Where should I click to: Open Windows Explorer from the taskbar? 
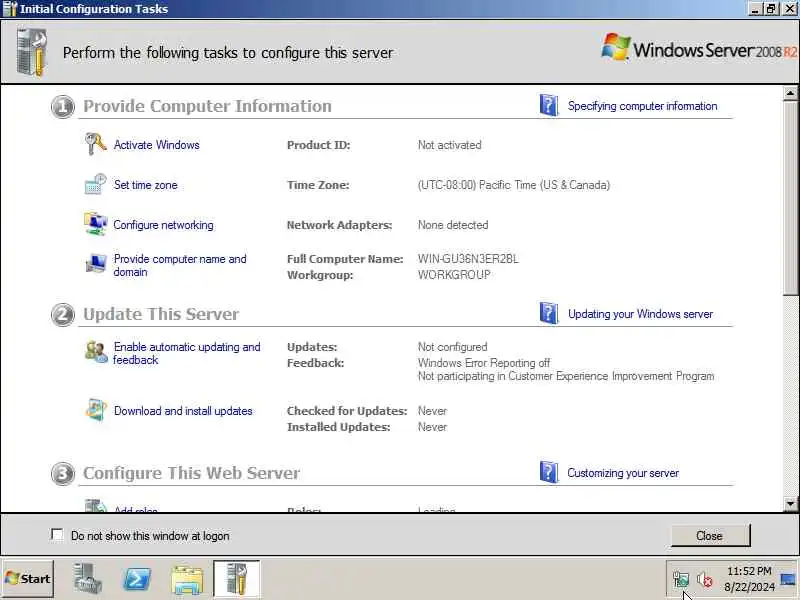[187, 580]
